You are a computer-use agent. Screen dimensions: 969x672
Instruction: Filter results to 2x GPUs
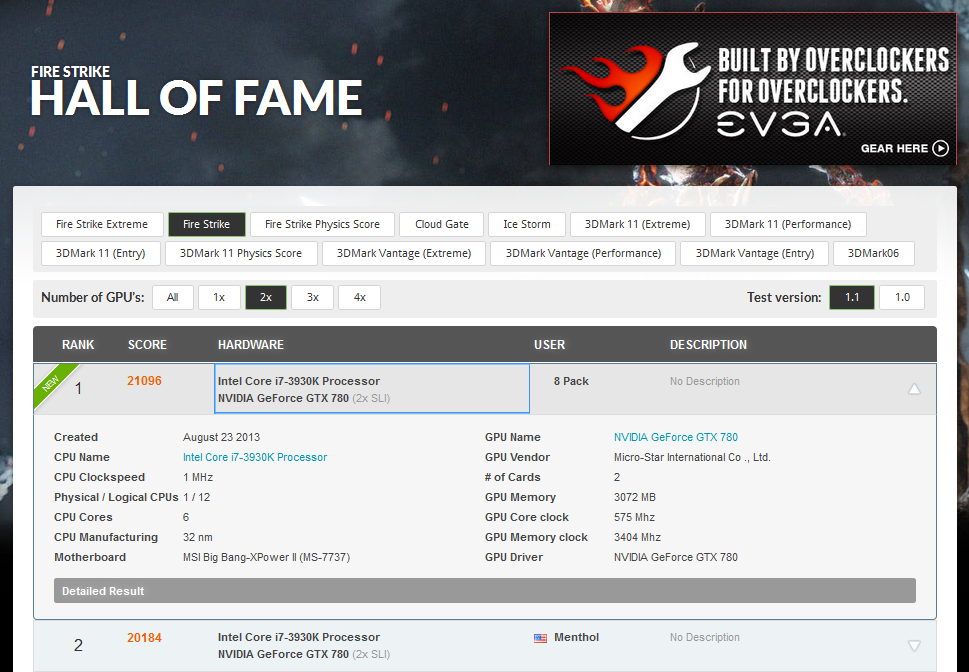coord(266,297)
